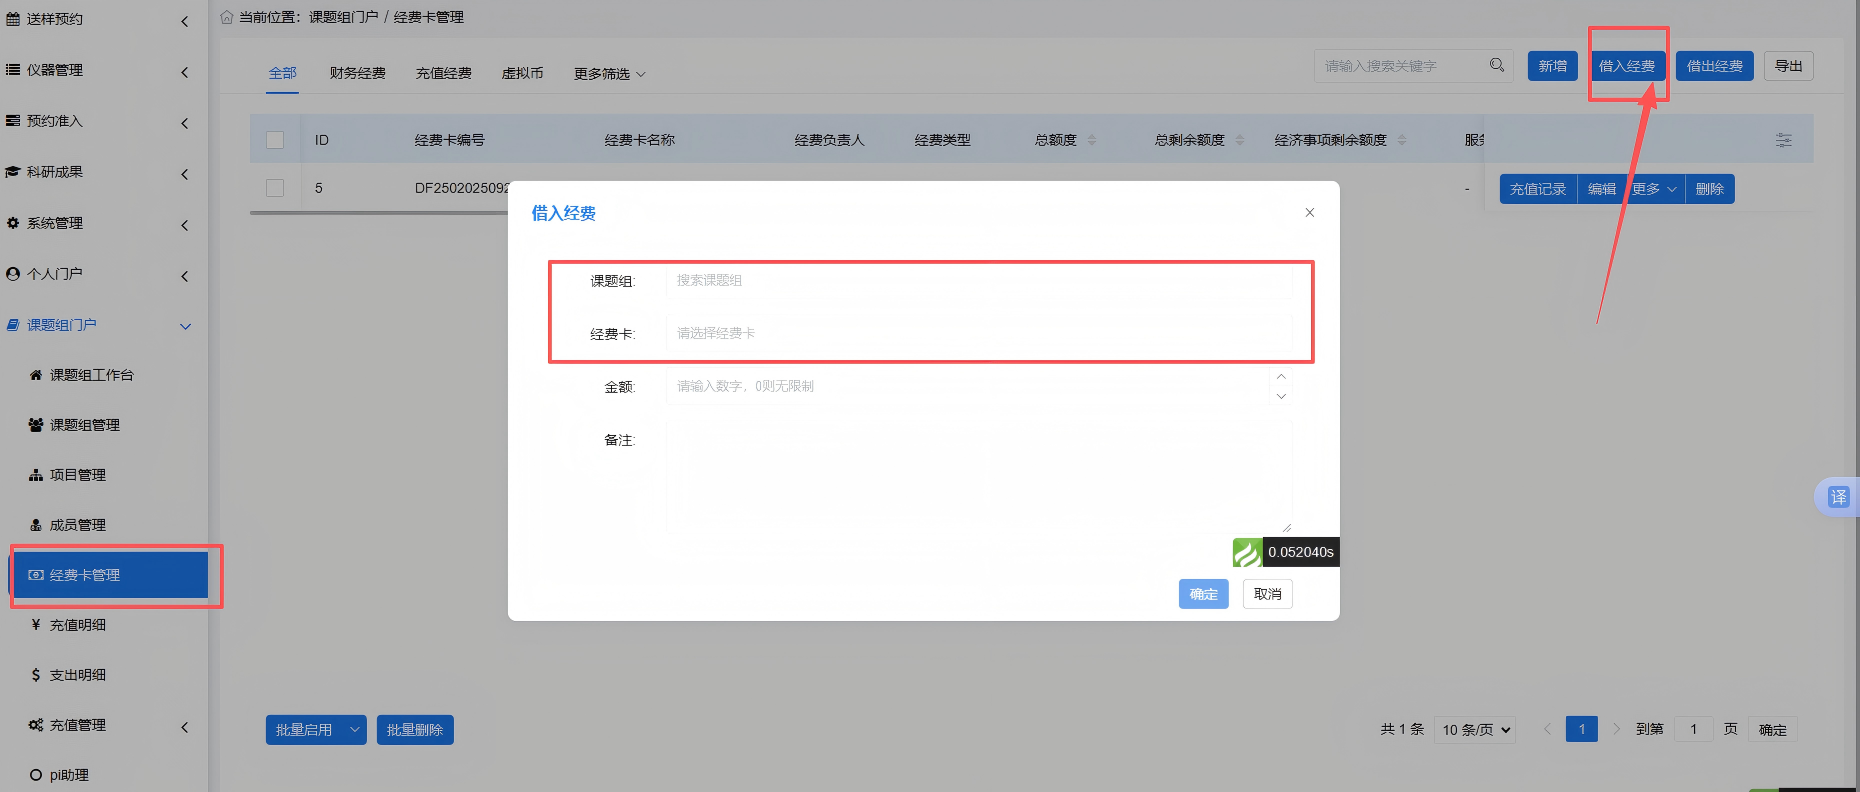This screenshot has height=792, width=1860.
Task: Close the 借入经费 dialog with X
Action: tap(1309, 213)
